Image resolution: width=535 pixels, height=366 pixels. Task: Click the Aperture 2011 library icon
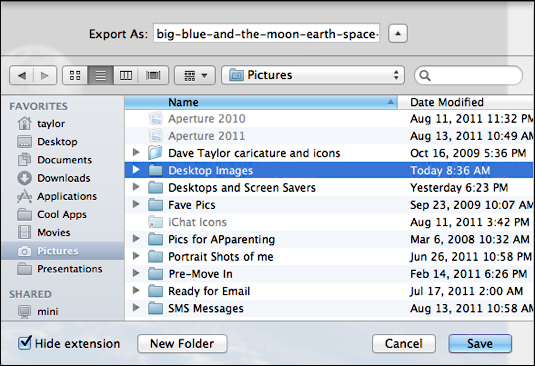coord(156,136)
